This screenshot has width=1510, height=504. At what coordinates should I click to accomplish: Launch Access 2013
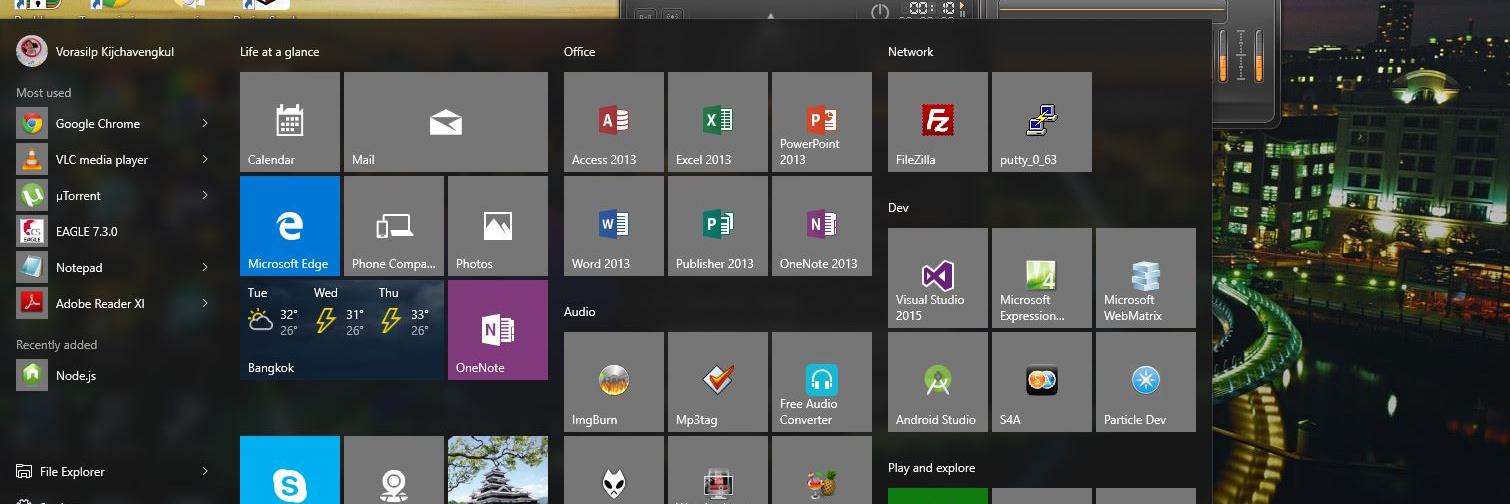(614, 122)
